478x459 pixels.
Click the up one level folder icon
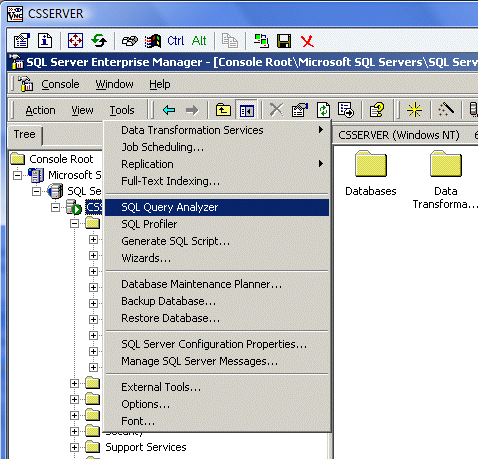pos(223,110)
